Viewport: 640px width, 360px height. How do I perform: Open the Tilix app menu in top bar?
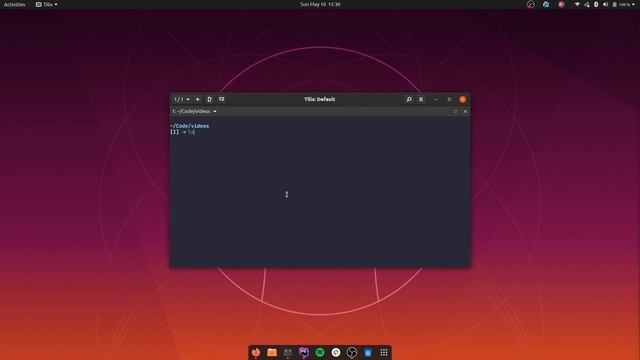pos(47,4)
